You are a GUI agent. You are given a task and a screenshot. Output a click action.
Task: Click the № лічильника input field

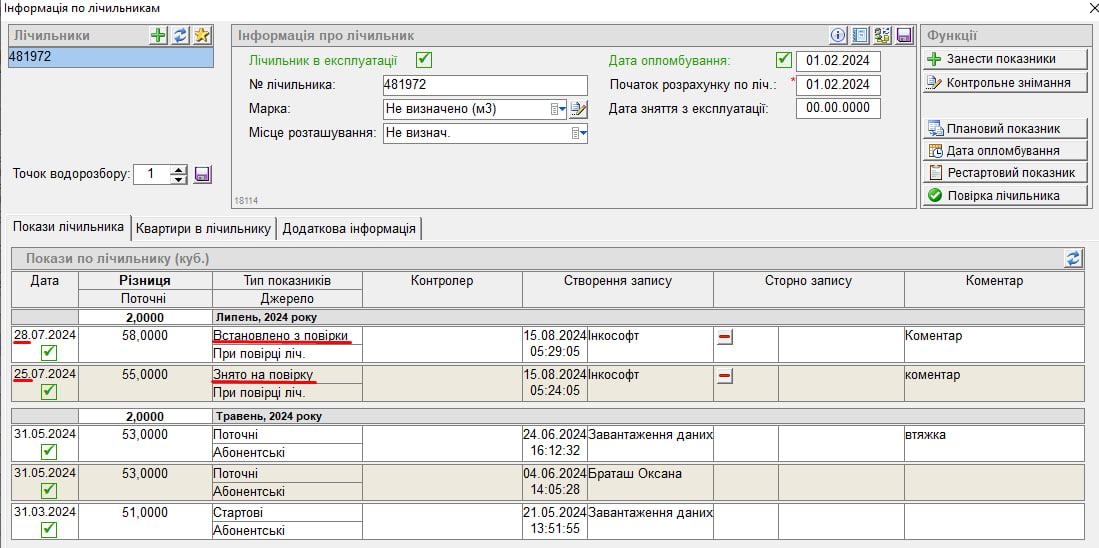coord(485,85)
